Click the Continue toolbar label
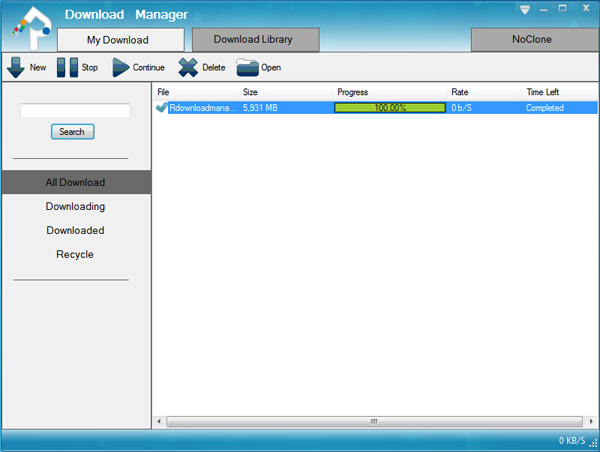This screenshot has width=600, height=452. tap(149, 67)
